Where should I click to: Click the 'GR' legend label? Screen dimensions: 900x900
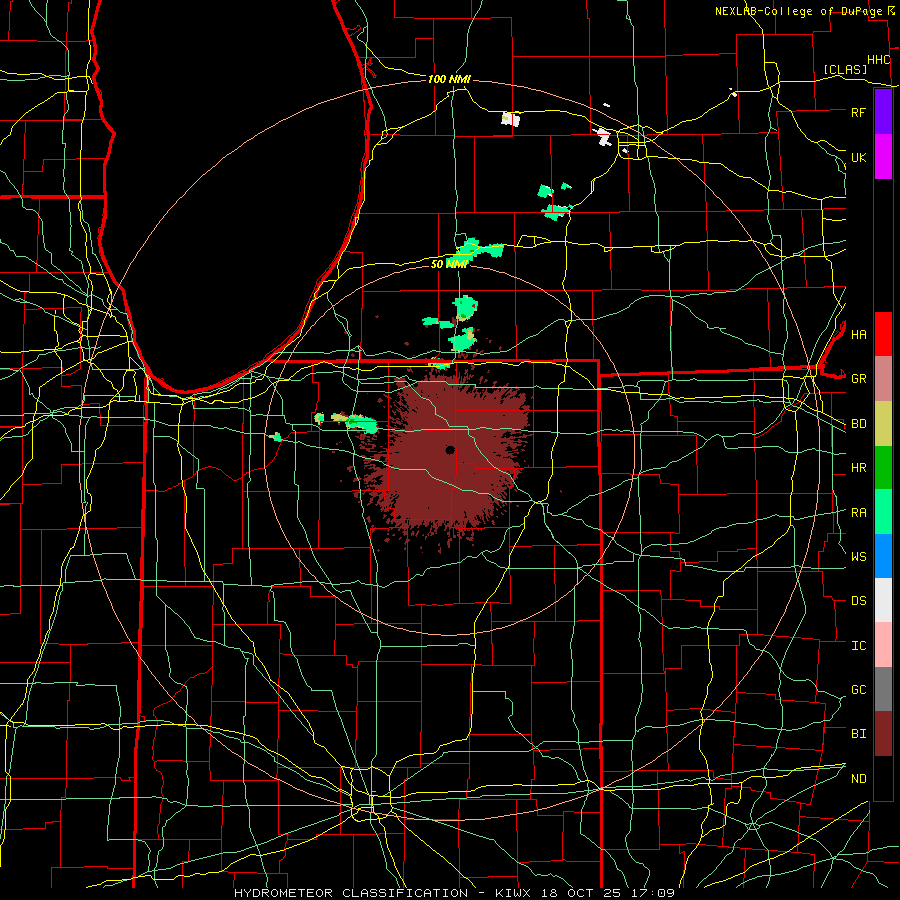[858, 379]
